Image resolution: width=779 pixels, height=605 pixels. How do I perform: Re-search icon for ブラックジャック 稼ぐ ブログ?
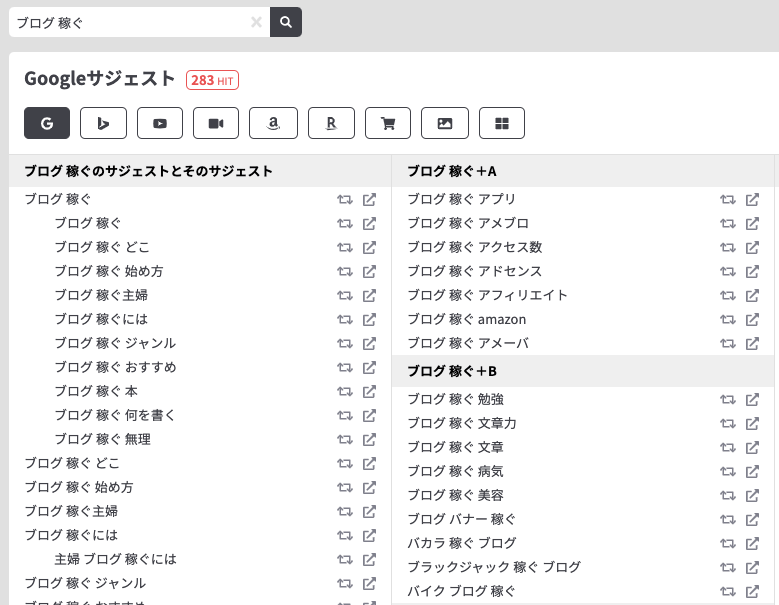click(728, 567)
